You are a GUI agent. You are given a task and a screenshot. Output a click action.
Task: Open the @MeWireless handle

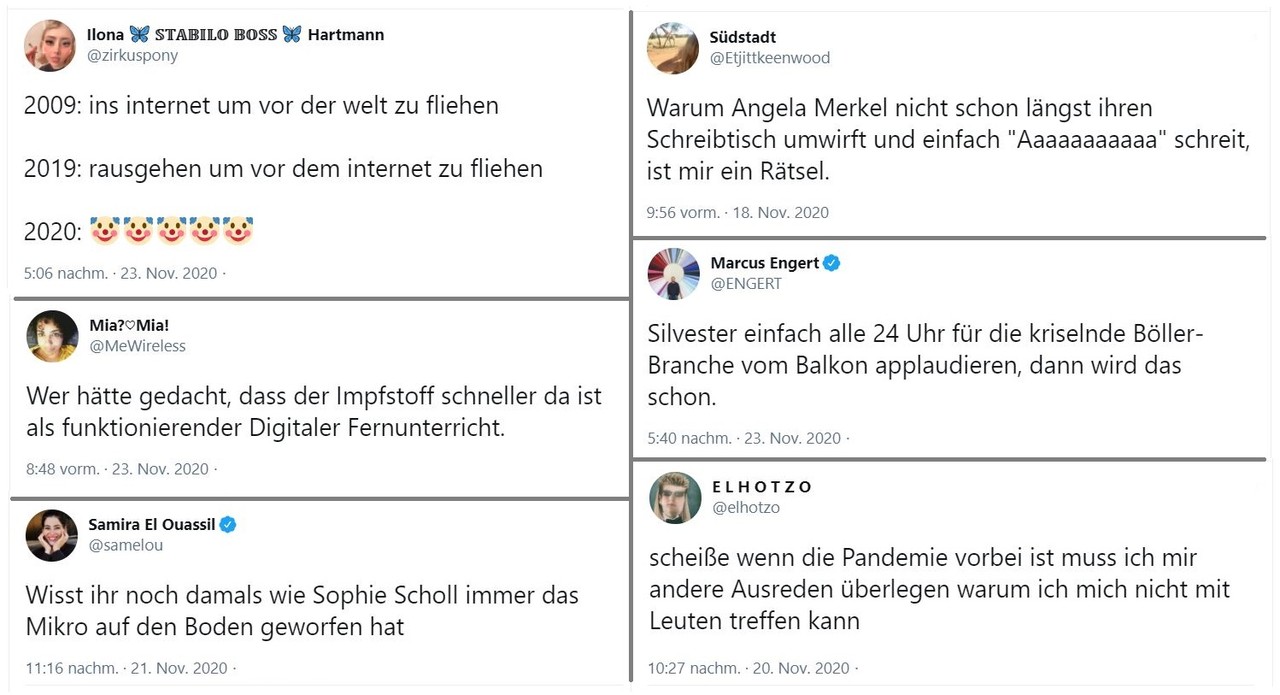(x=137, y=346)
